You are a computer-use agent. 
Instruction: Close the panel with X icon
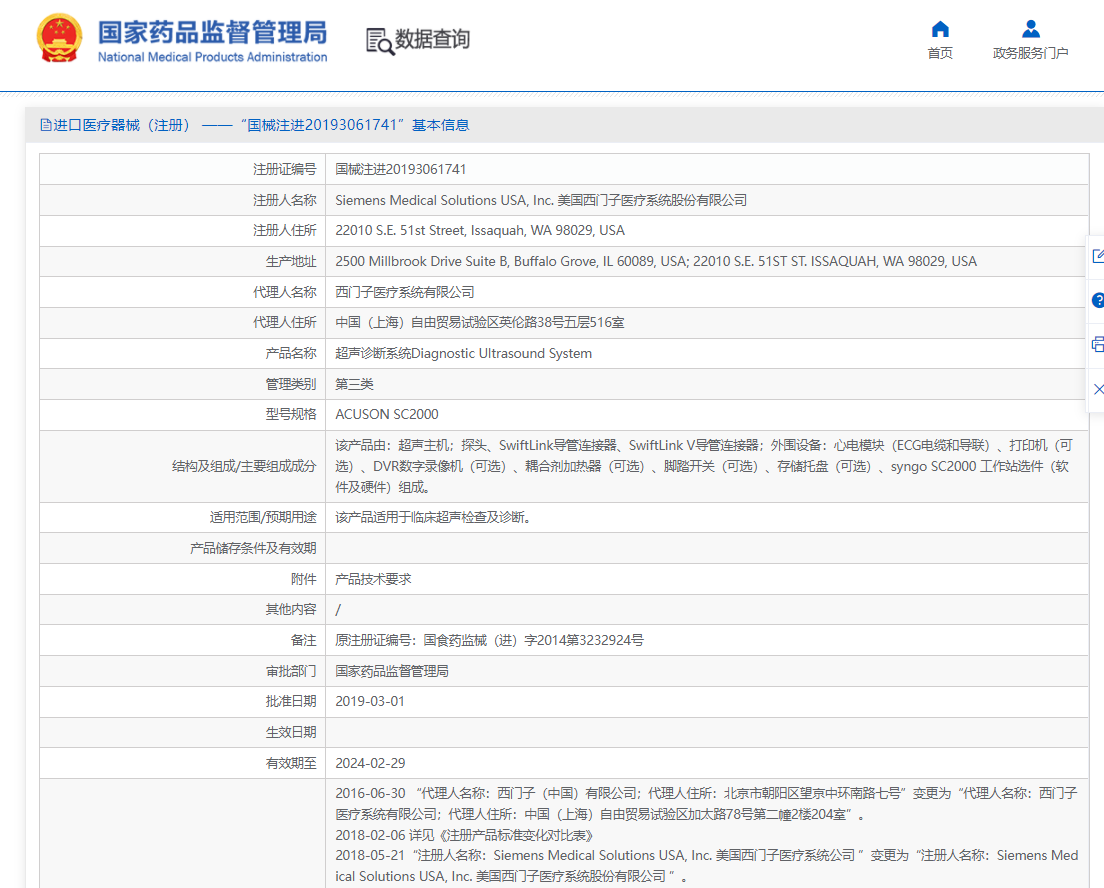(1098, 389)
